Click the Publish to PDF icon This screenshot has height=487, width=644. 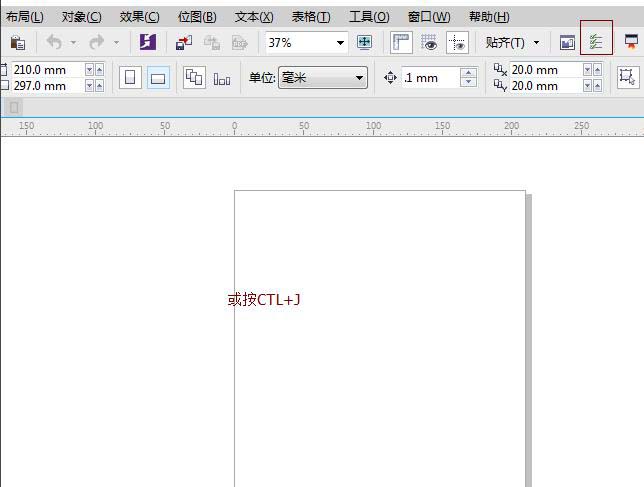(x=240, y=43)
